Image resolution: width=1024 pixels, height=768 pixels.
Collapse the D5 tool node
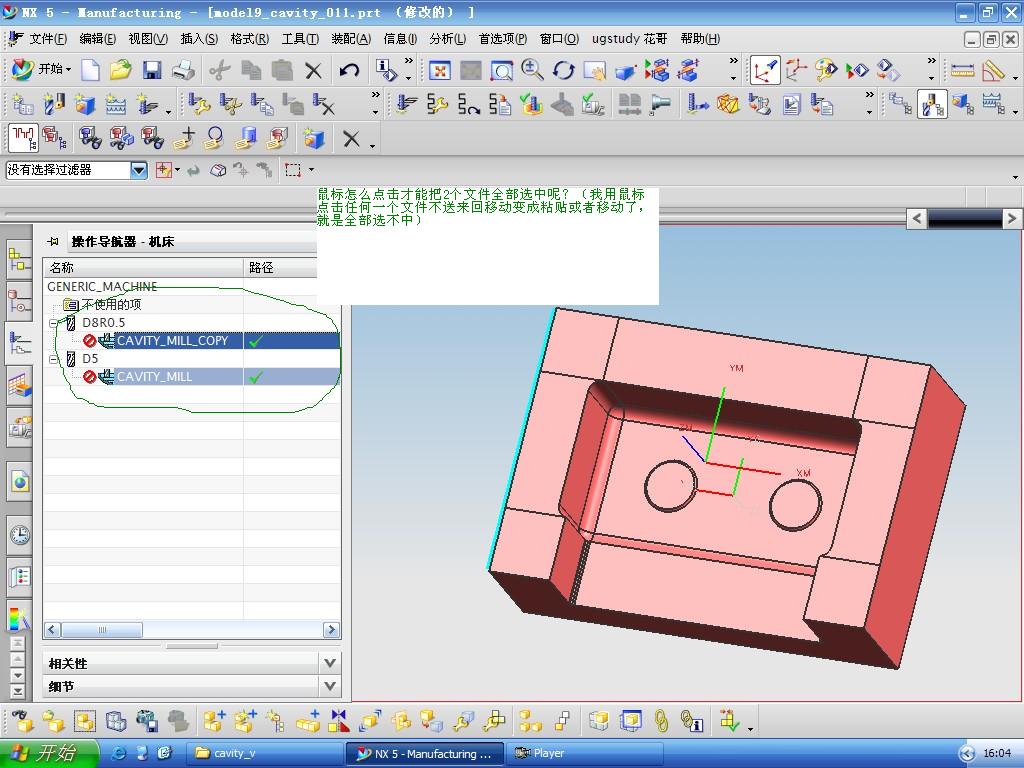click(x=54, y=359)
